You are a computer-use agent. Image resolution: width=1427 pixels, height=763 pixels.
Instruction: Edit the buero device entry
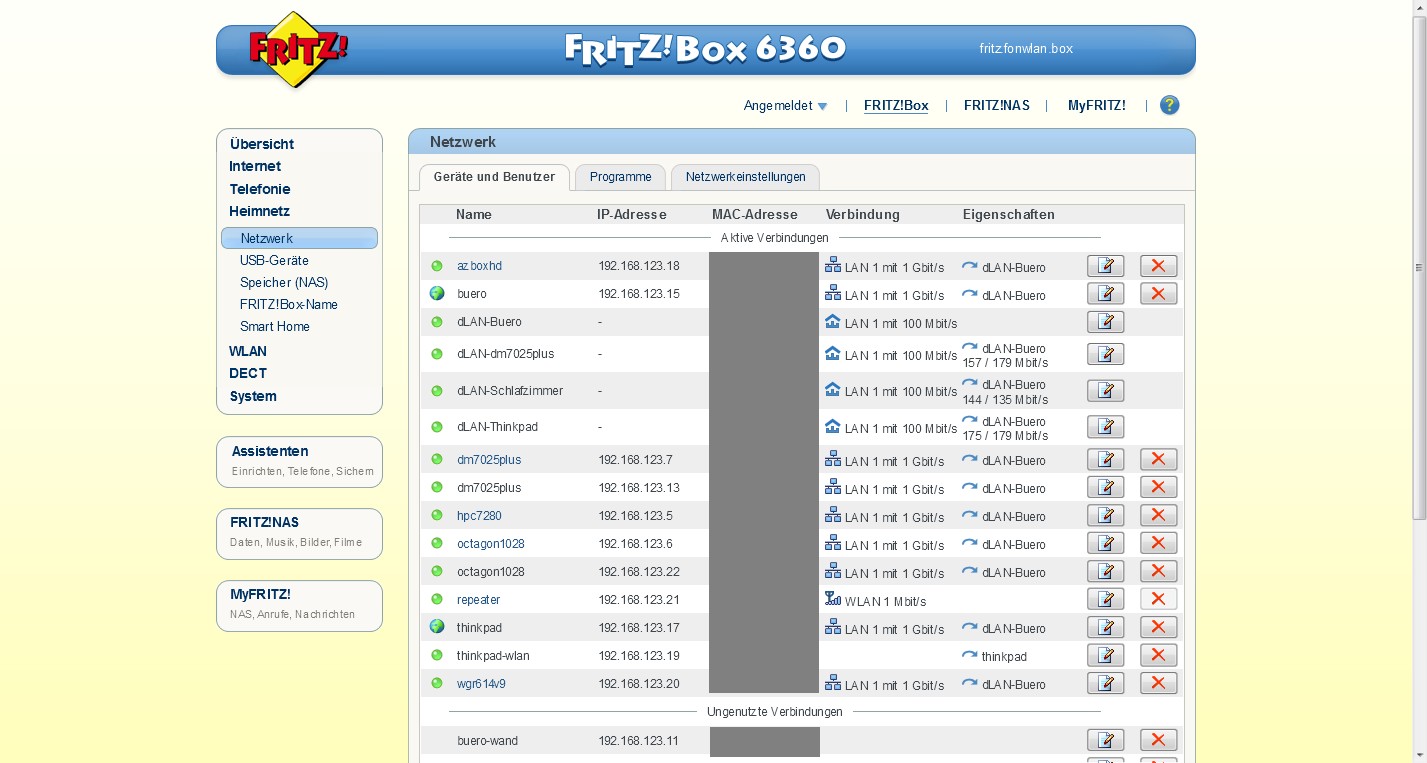coord(1105,294)
